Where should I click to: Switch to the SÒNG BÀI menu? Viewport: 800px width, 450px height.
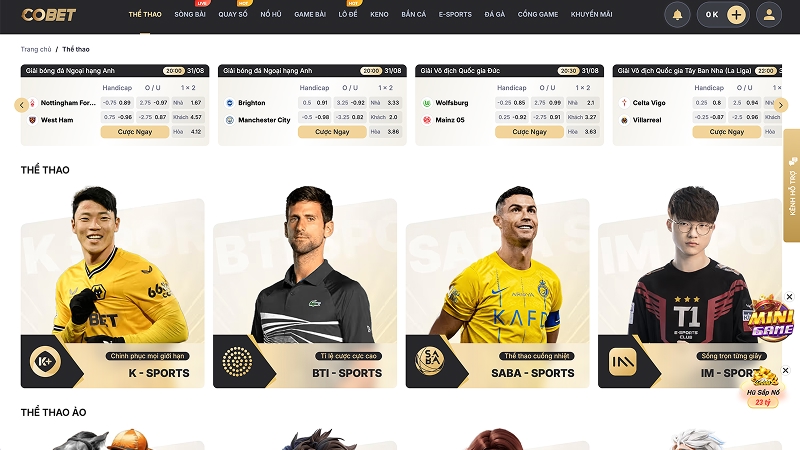point(190,14)
